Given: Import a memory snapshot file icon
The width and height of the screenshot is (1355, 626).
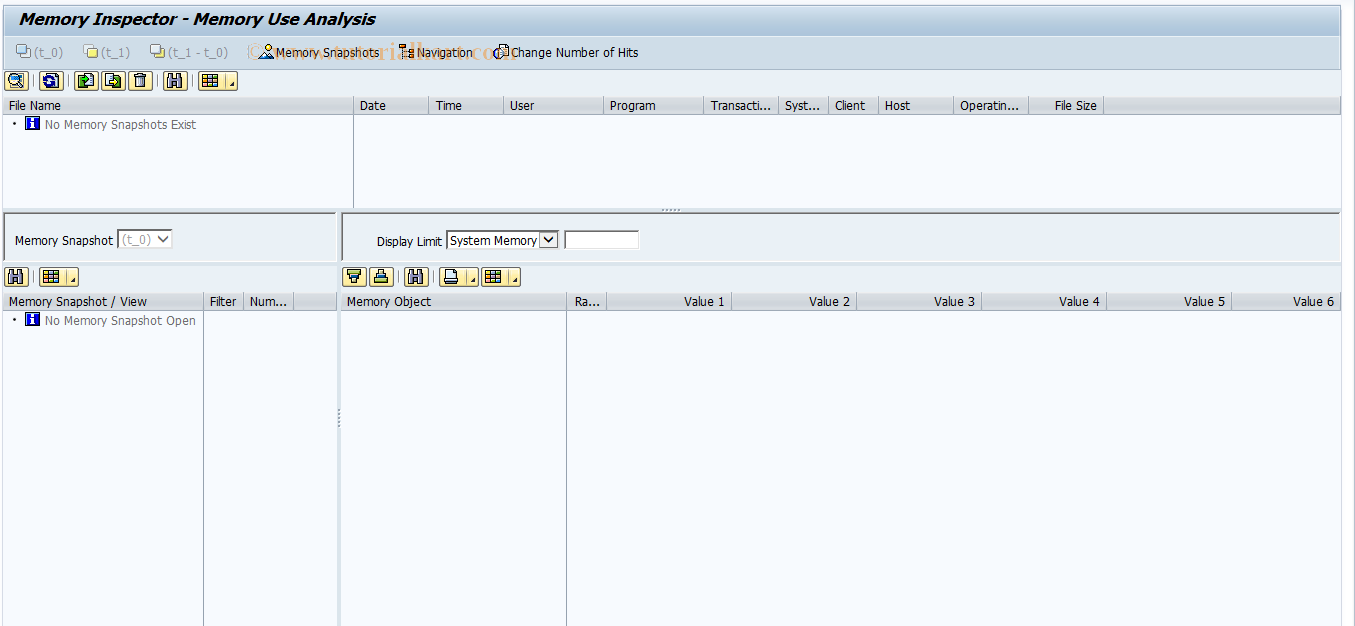Looking at the screenshot, I should [x=86, y=81].
